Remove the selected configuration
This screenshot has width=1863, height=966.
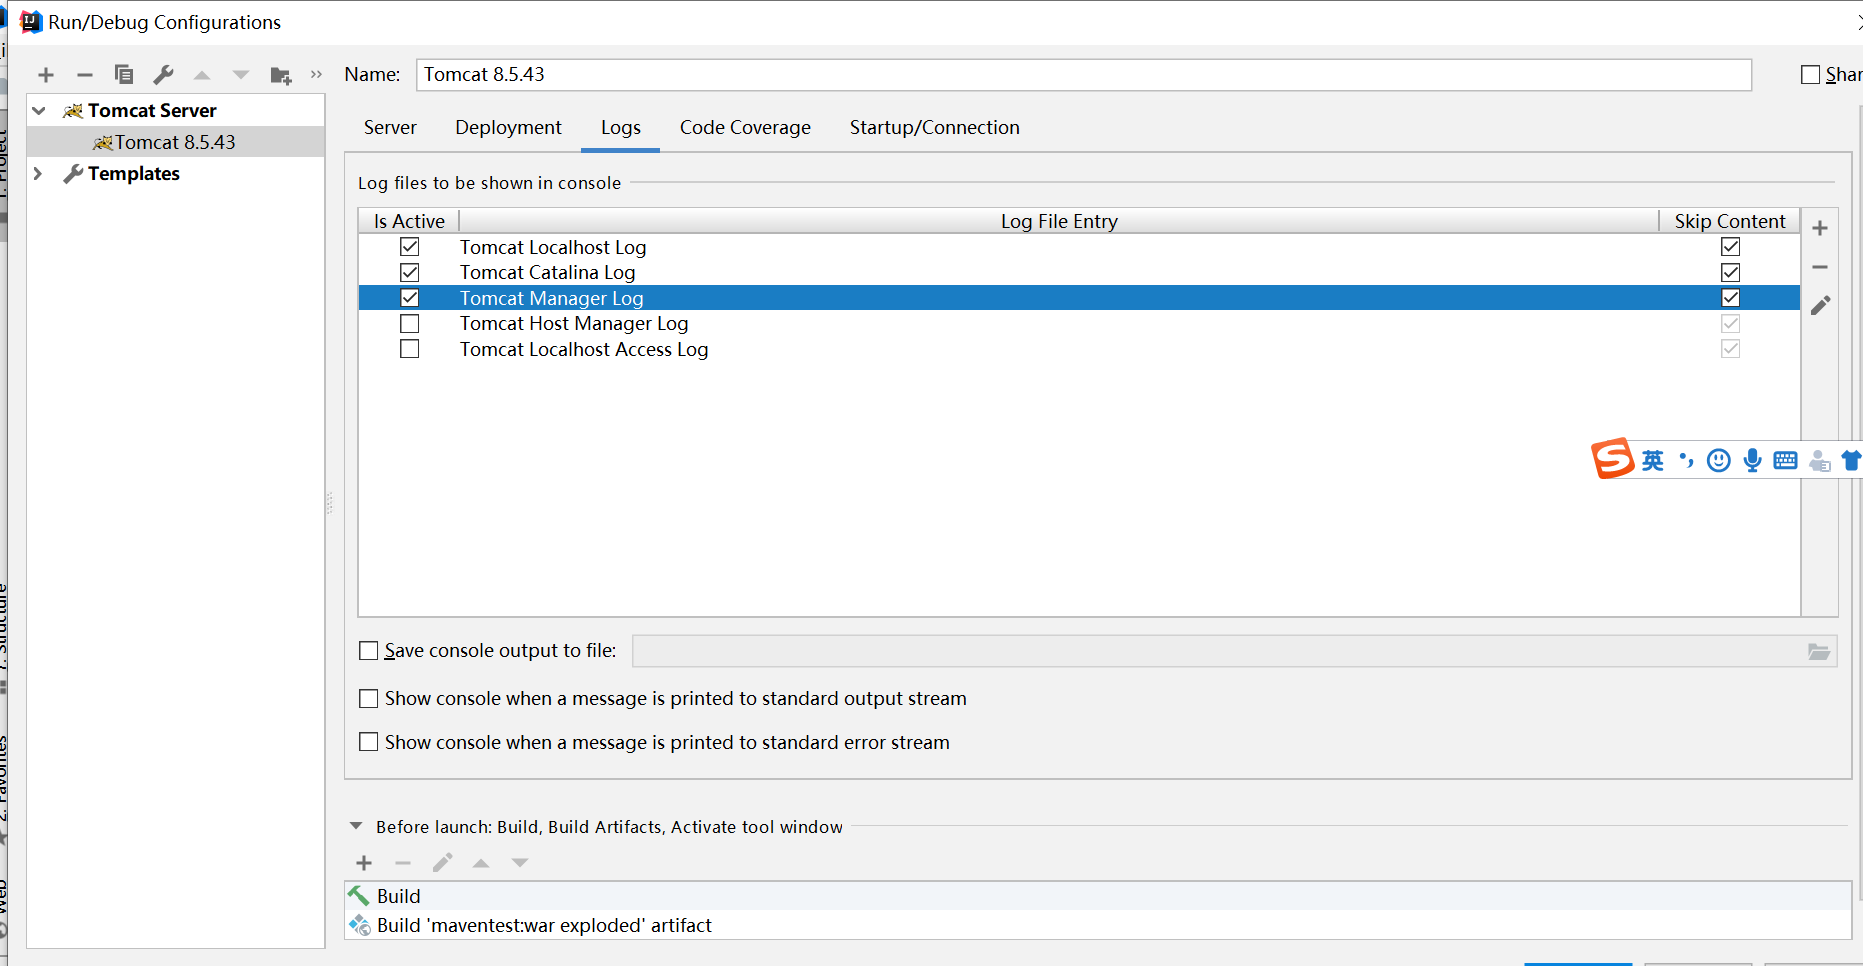tap(85, 74)
